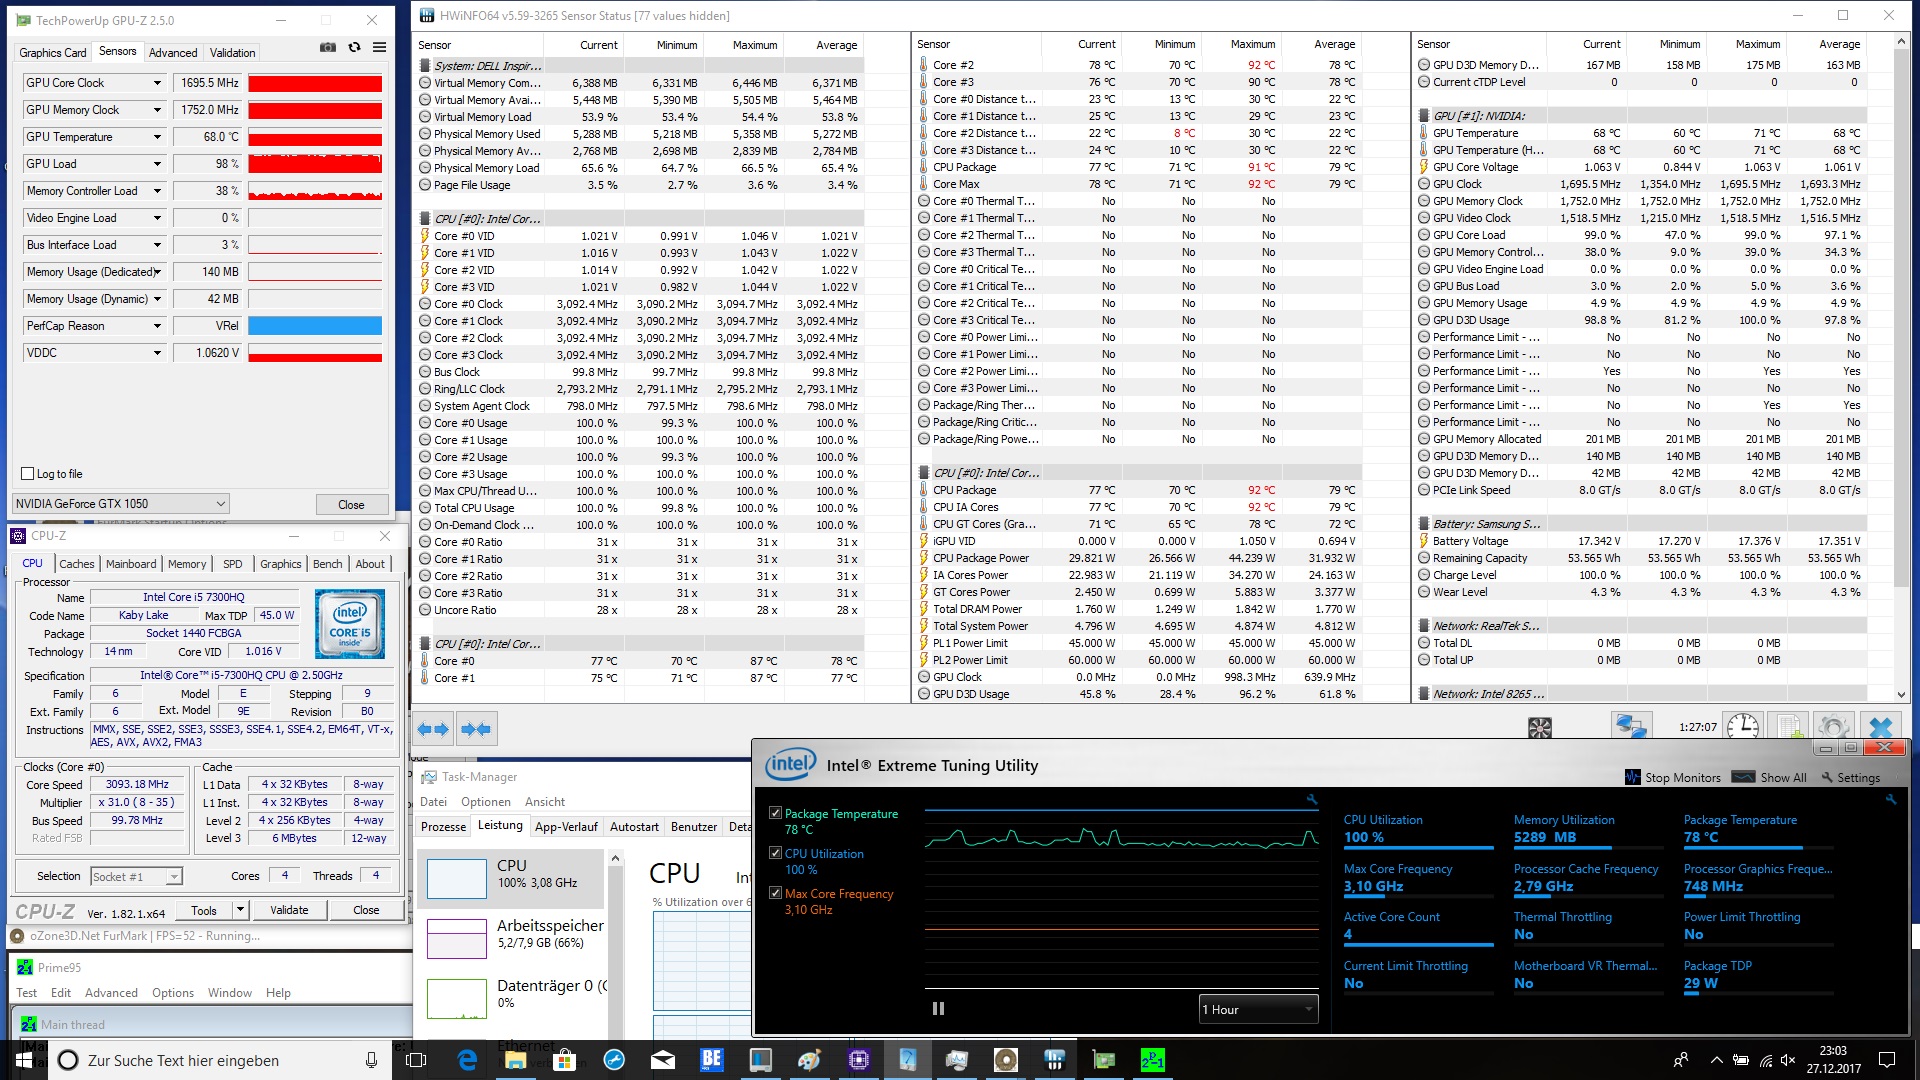
Task: Switch to Advanced tab in GPU-Z
Action: (x=173, y=52)
